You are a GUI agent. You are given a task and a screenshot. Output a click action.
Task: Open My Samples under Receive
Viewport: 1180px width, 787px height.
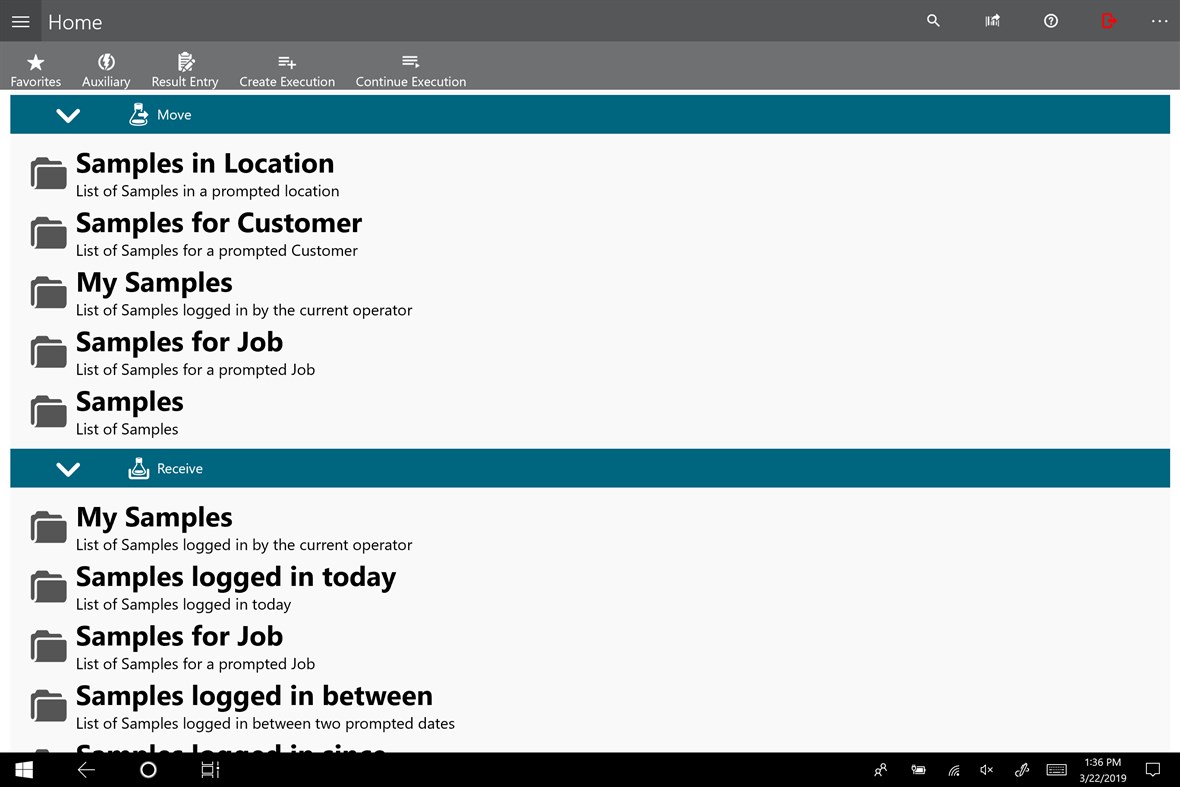pos(153,517)
